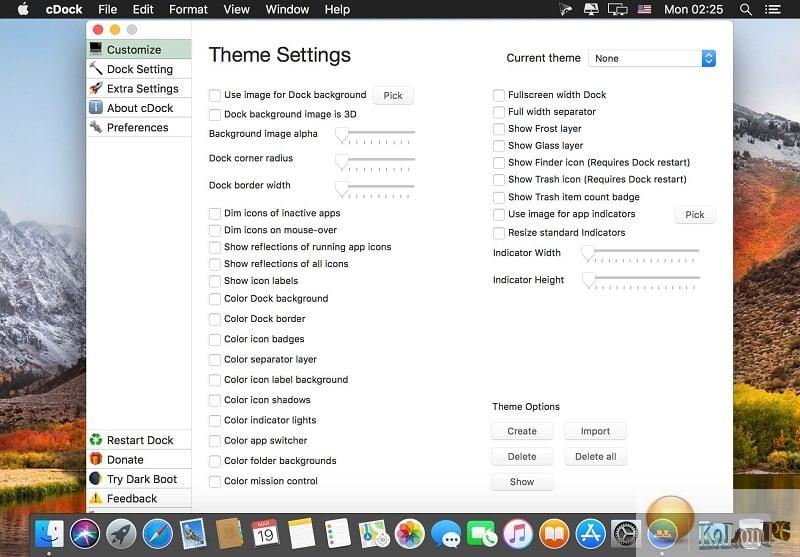Select Try Dark Boot in sidebar
This screenshot has width=800, height=557.
pos(139,479)
